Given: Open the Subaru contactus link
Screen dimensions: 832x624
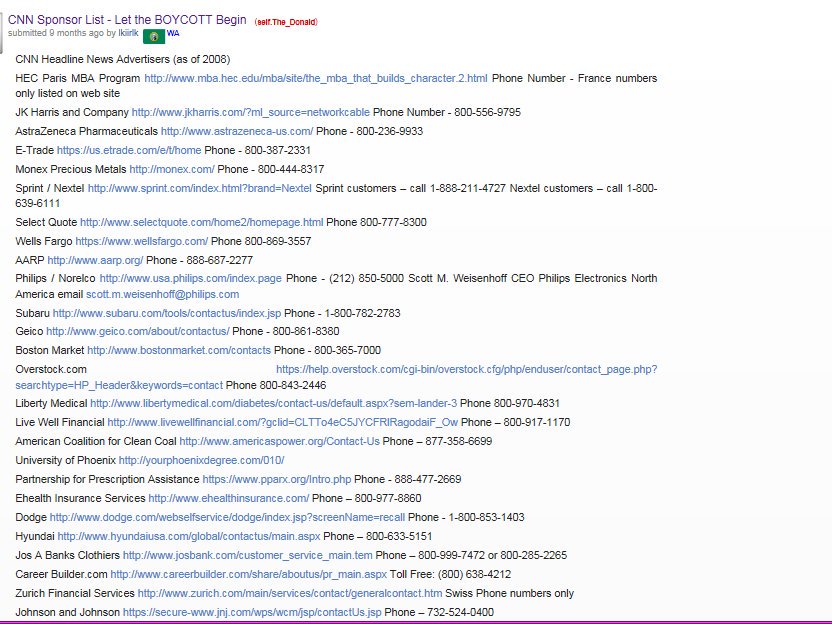Looking at the screenshot, I should coord(167,314).
